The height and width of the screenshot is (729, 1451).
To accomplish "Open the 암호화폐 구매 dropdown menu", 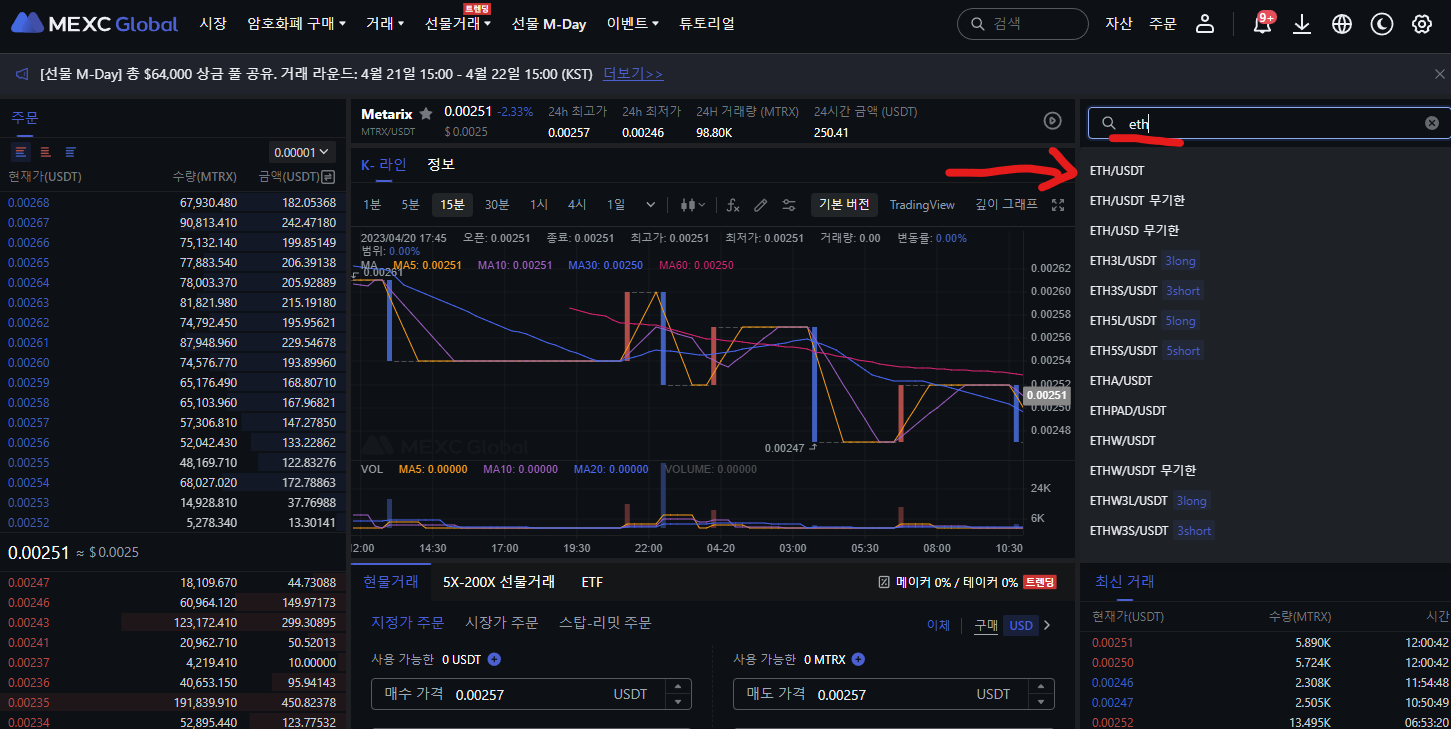I will pyautogui.click(x=296, y=23).
